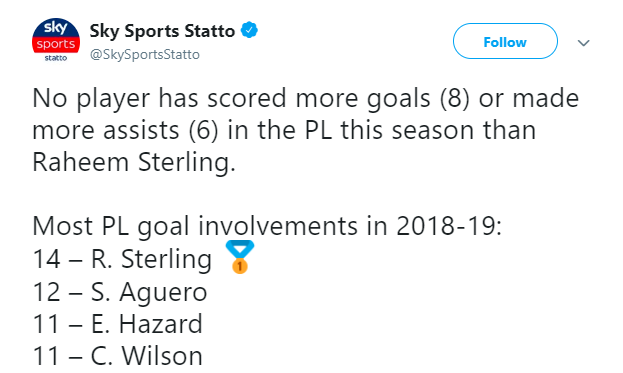
Task: Select the '11 – C. Wilson' list entry
Action: click(118, 356)
